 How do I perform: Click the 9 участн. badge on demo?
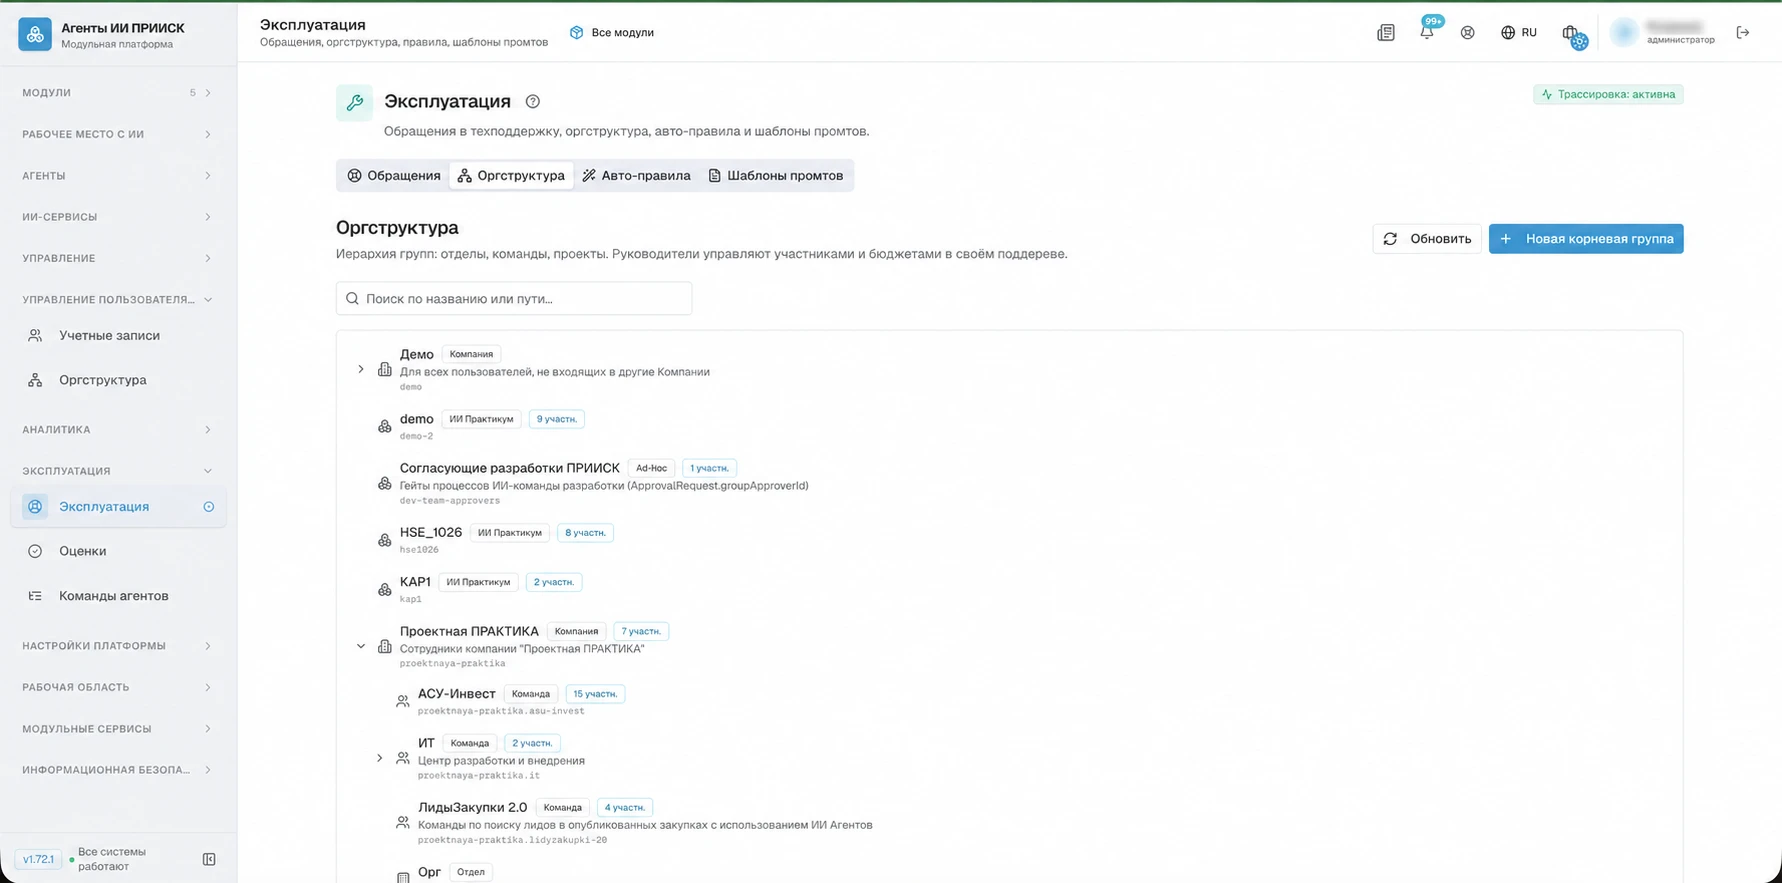coord(557,419)
